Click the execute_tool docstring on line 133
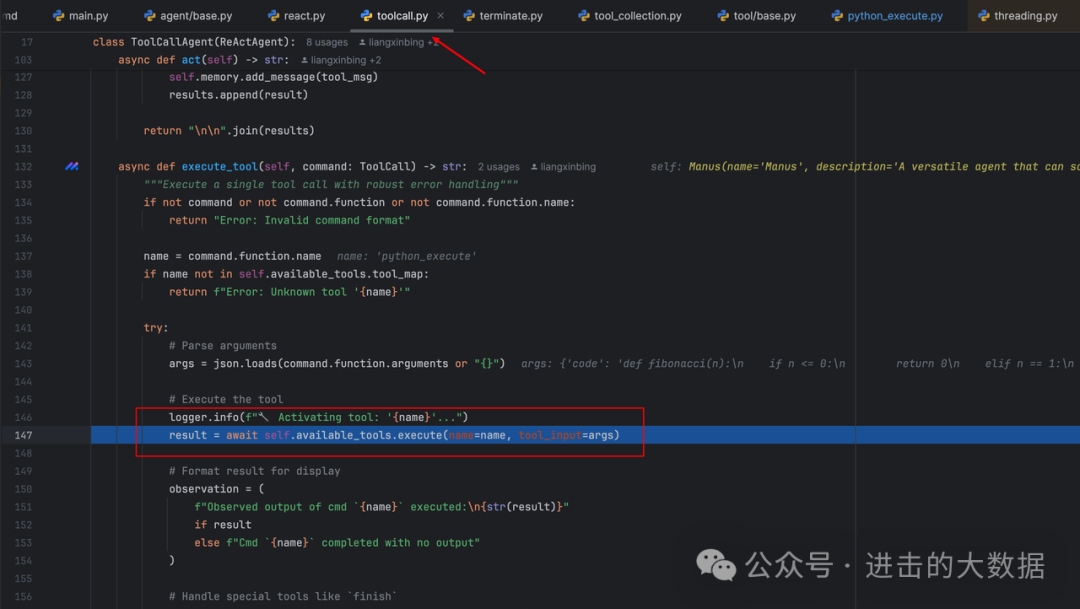 [x=331, y=184]
